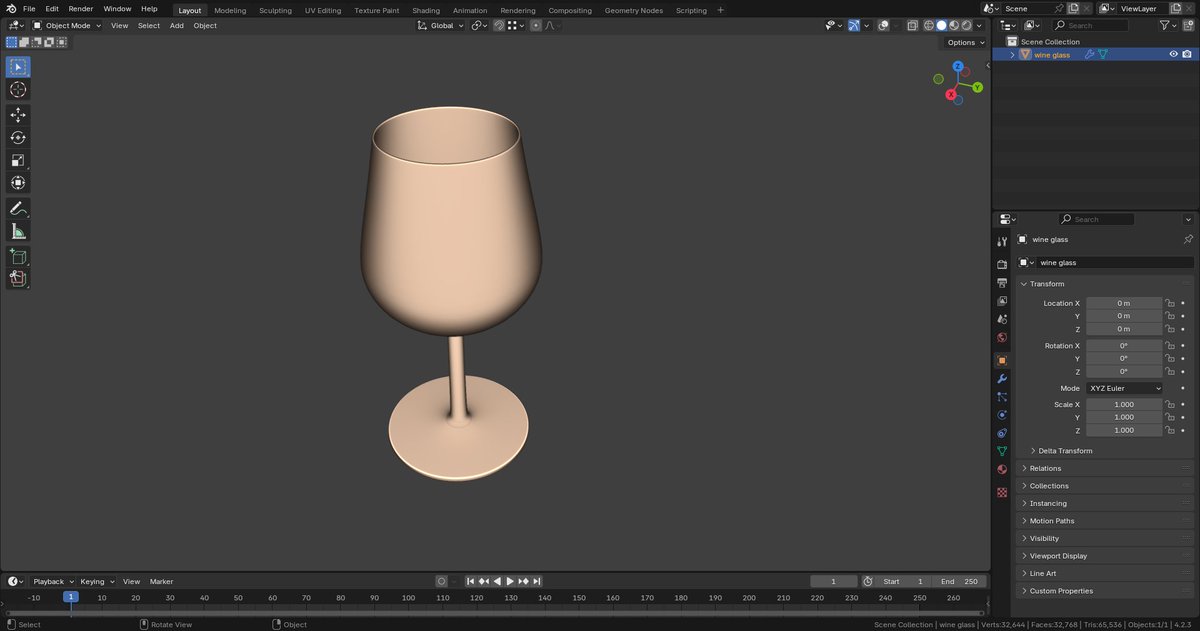Toggle proportional editing in header

(536, 25)
